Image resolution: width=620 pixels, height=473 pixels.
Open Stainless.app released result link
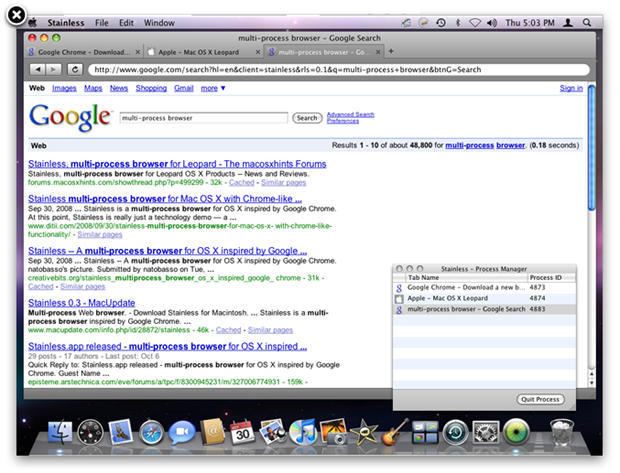pyautogui.click(x=167, y=346)
